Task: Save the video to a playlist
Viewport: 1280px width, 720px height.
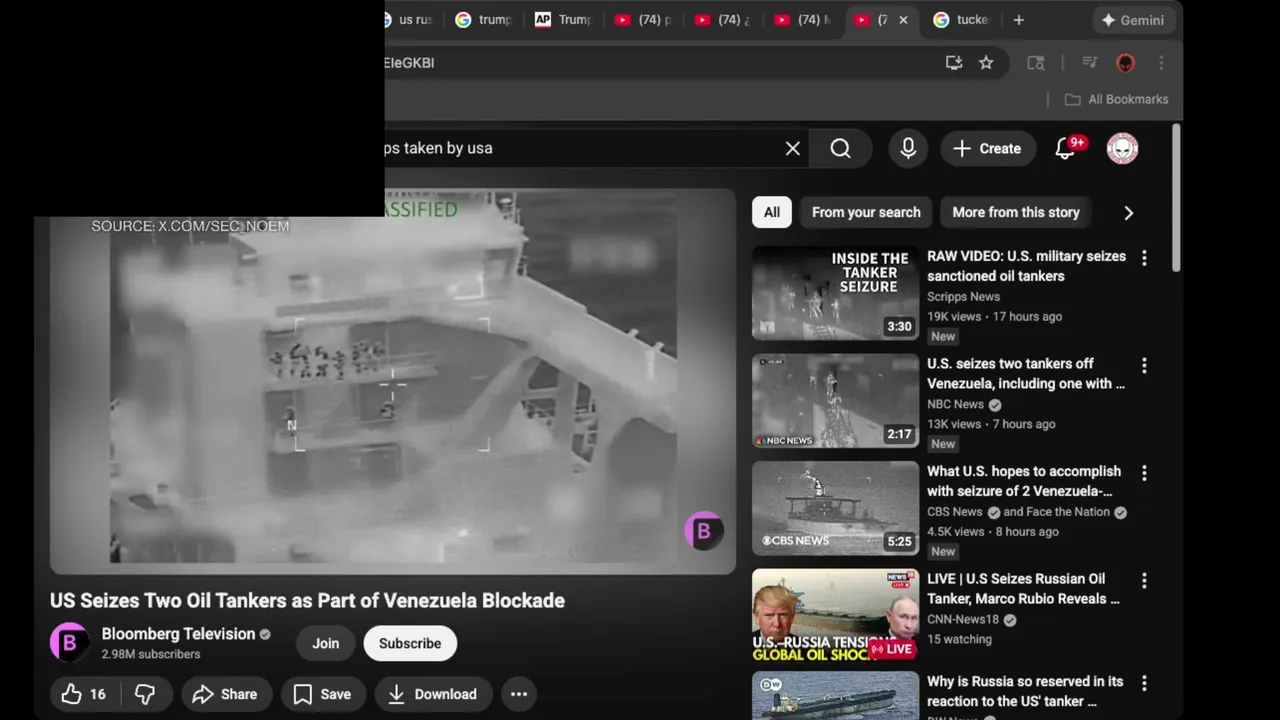Action: 323,694
